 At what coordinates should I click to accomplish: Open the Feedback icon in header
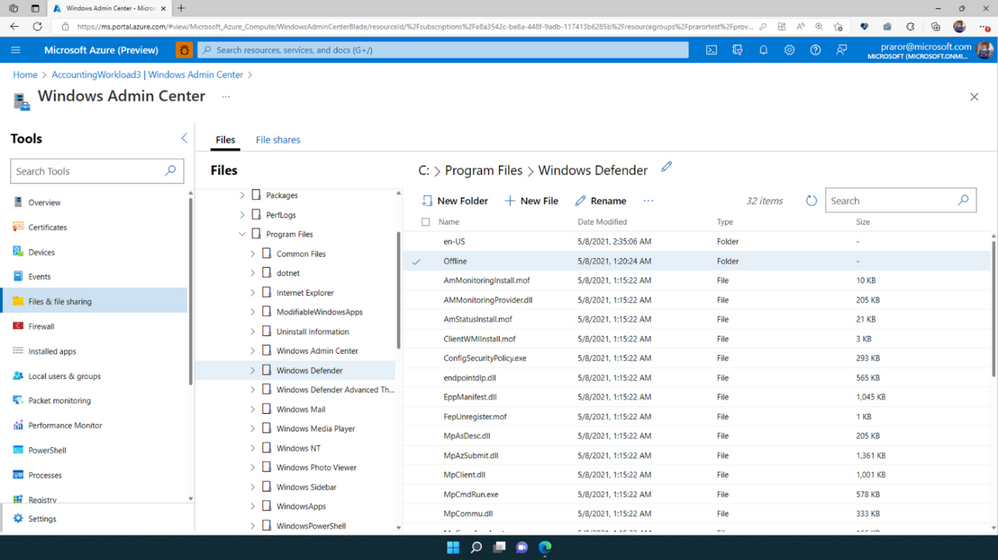(841, 50)
